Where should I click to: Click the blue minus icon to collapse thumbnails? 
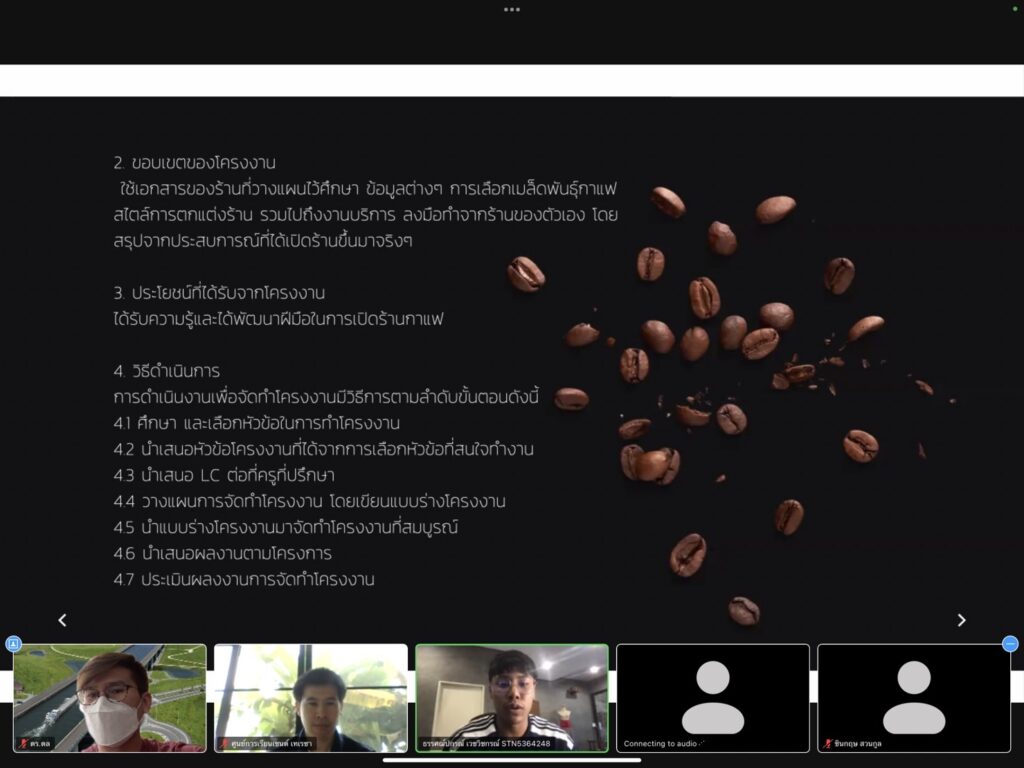click(1010, 644)
